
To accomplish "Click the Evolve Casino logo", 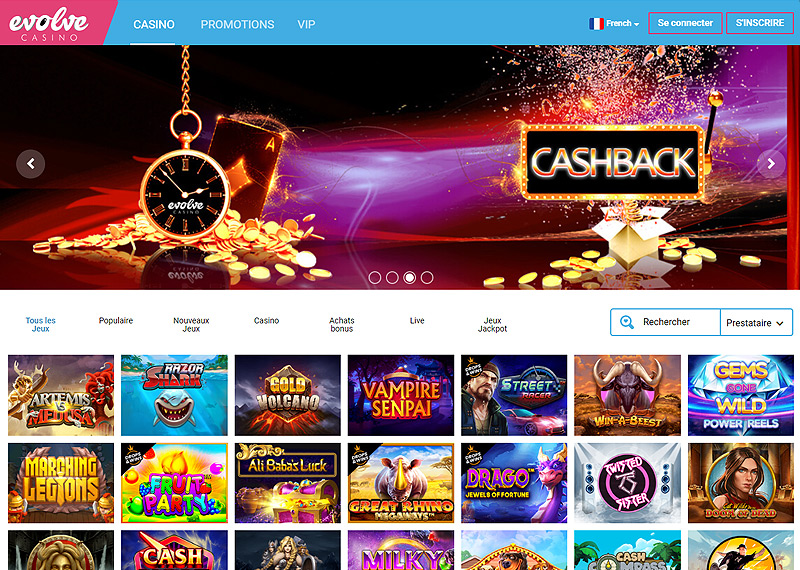I will coord(49,23).
